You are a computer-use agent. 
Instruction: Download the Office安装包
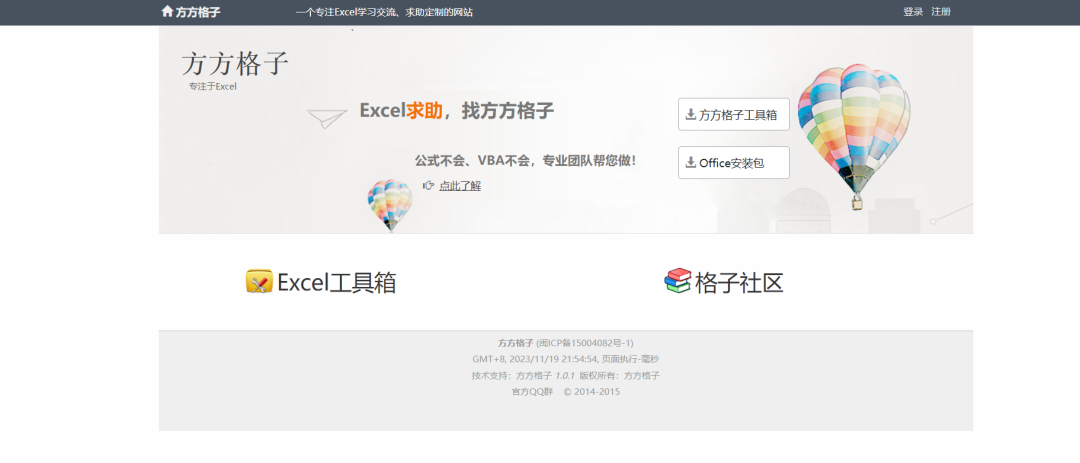click(734, 163)
